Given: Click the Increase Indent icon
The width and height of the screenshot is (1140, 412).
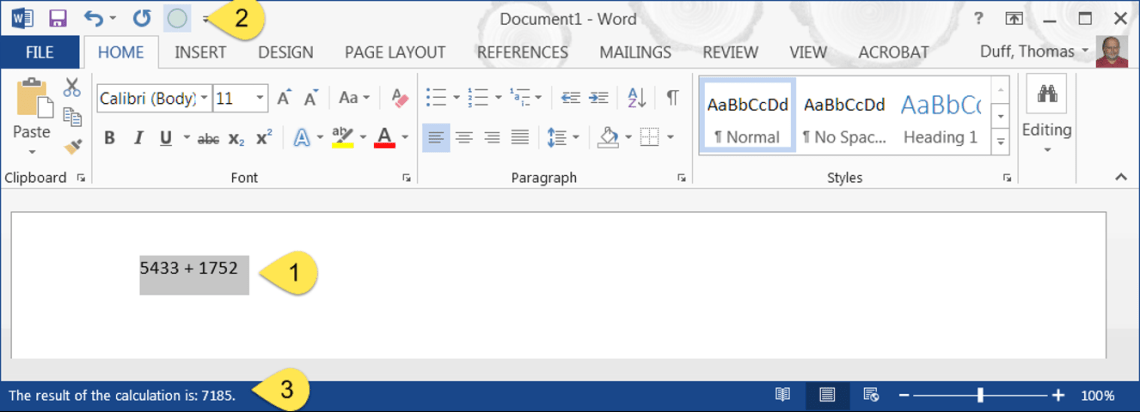Looking at the screenshot, I should tap(598, 97).
